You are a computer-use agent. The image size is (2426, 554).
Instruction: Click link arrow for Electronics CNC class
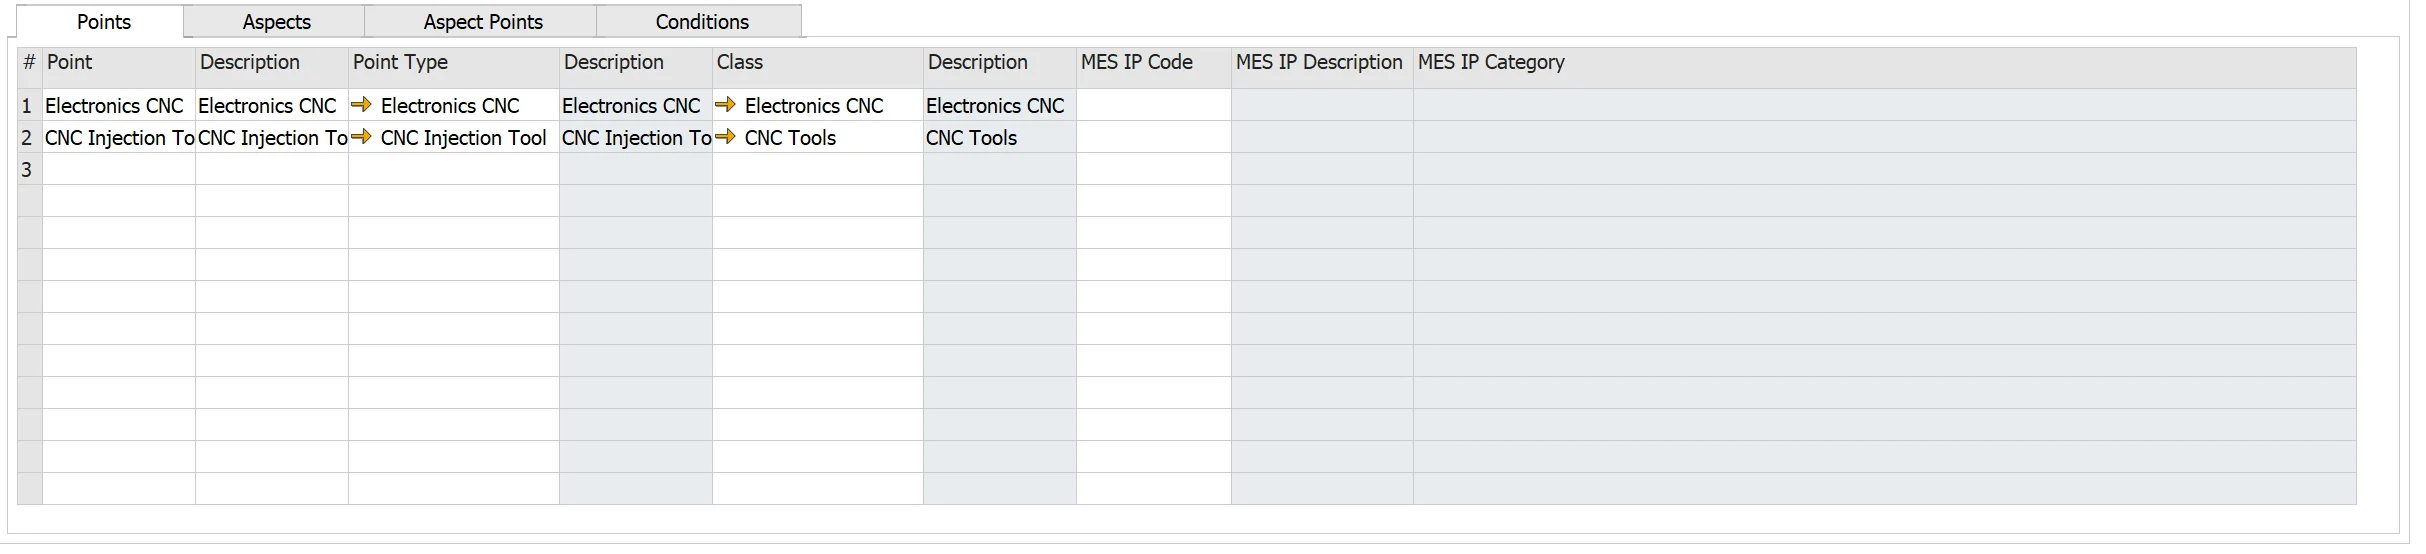[725, 105]
